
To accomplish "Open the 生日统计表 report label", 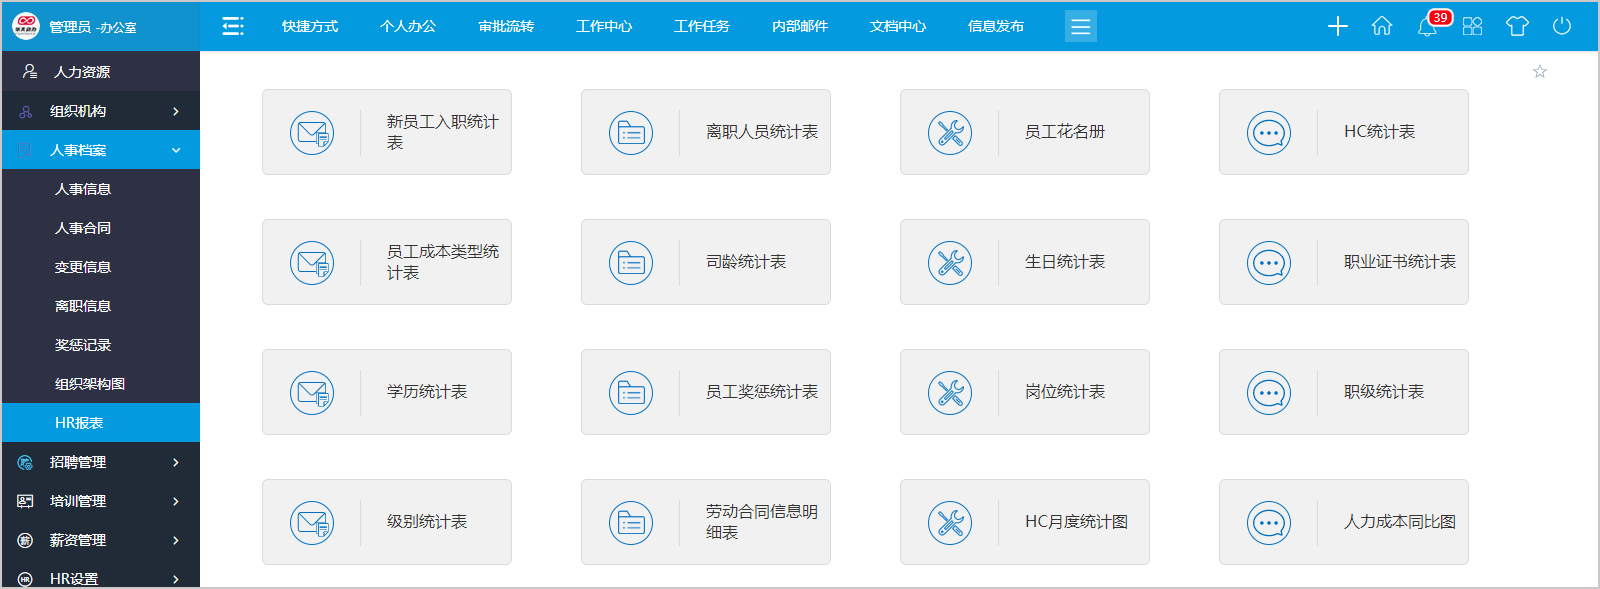I will (1065, 262).
